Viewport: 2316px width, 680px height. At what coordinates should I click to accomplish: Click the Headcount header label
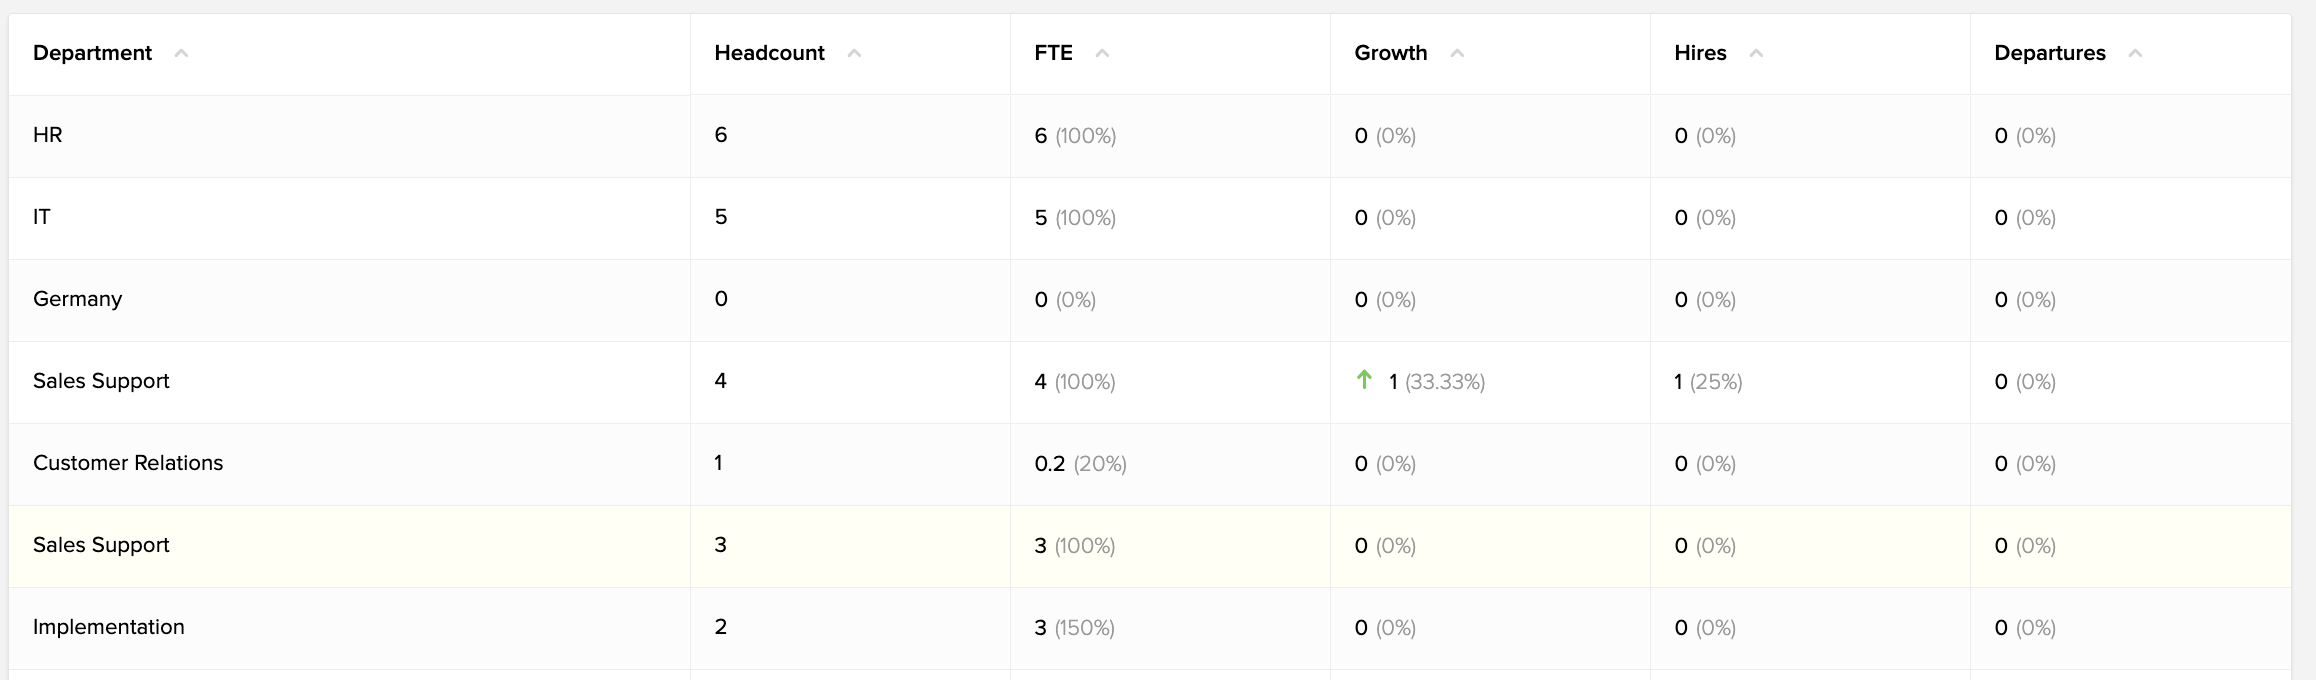769,53
